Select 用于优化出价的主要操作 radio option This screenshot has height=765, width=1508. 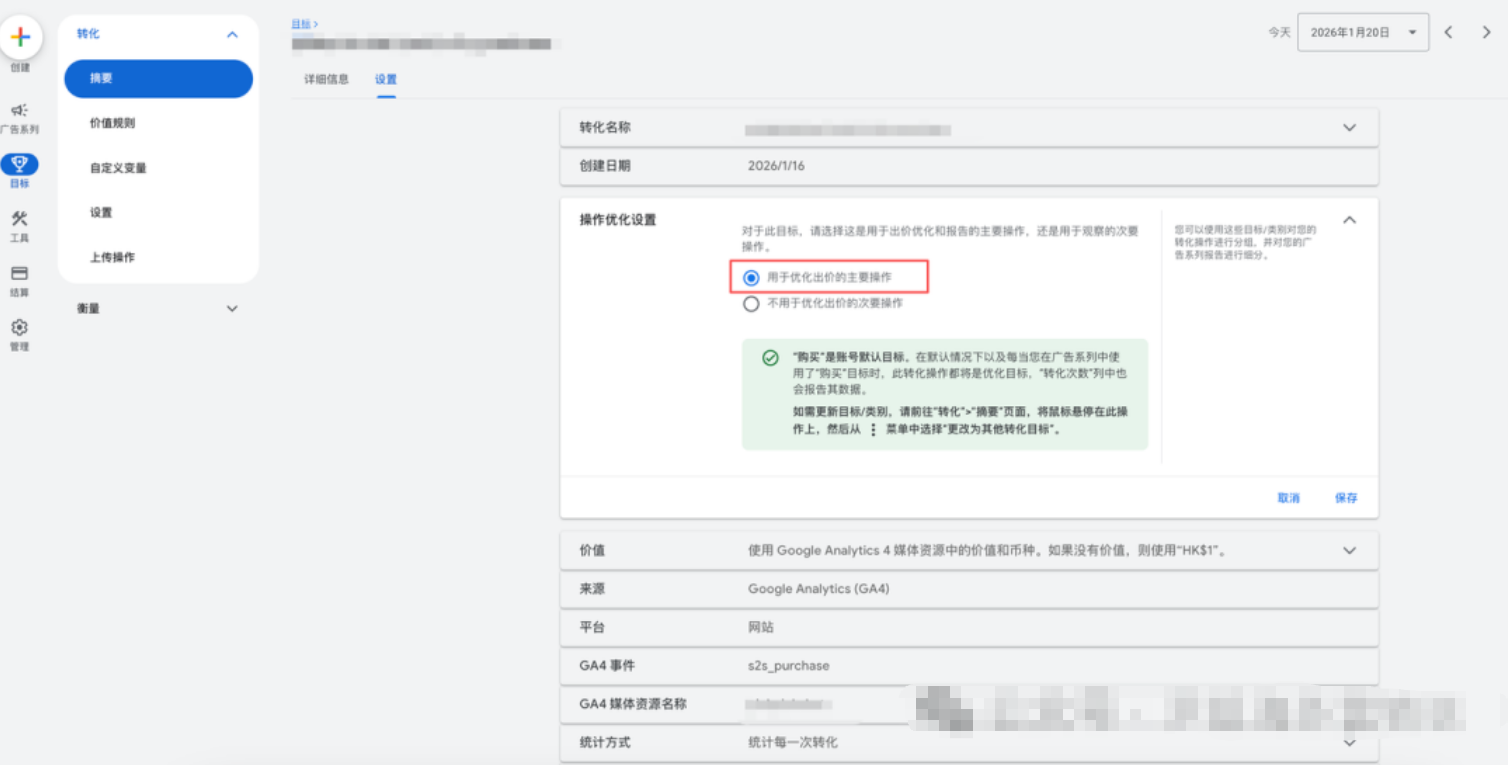click(751, 278)
